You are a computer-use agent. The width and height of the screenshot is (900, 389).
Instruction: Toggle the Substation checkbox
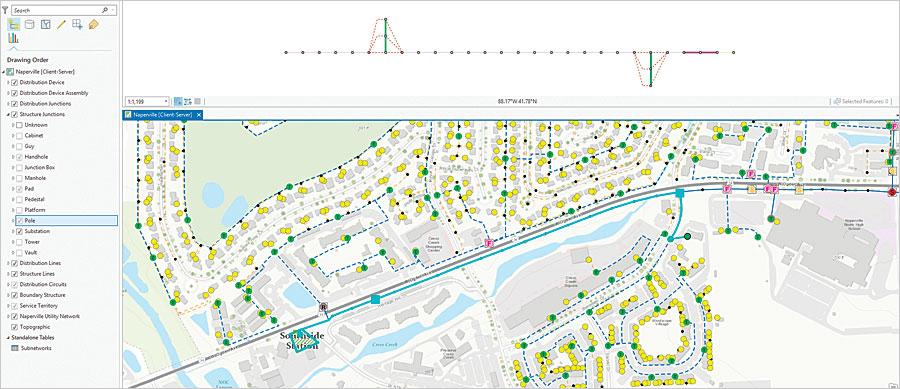[x=20, y=231]
